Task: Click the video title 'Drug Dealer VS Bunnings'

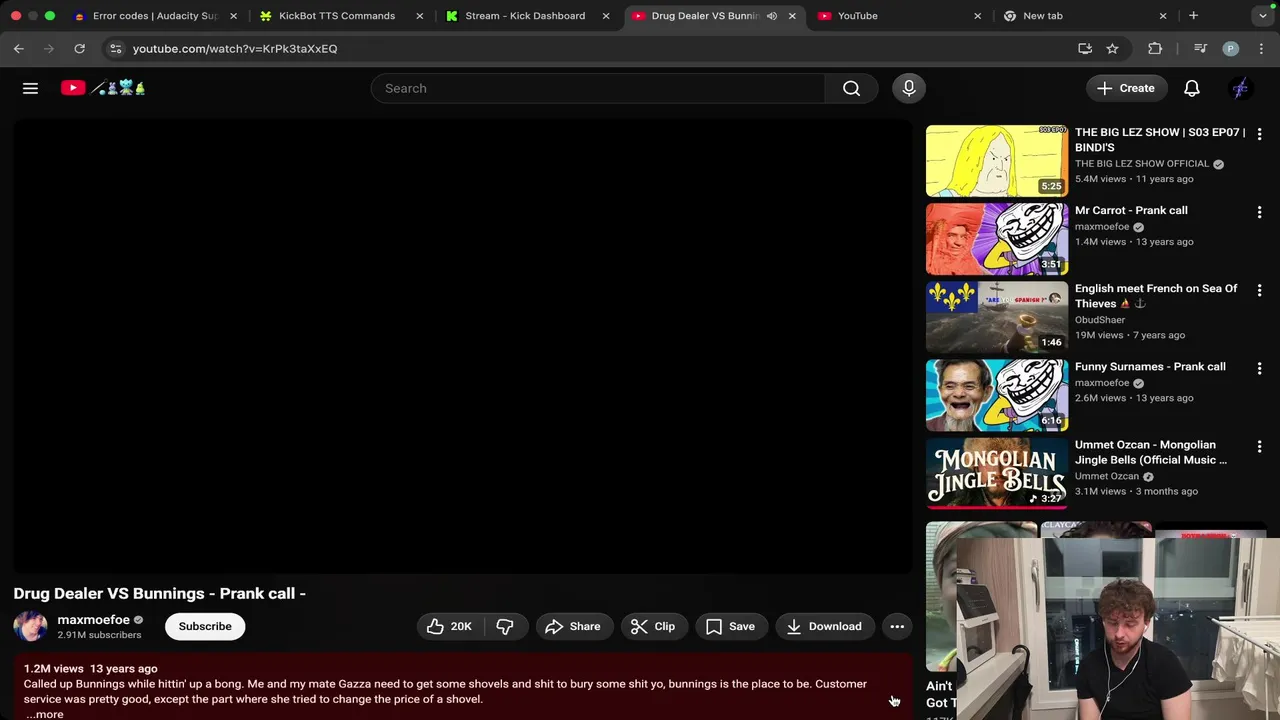Action: 160,593
